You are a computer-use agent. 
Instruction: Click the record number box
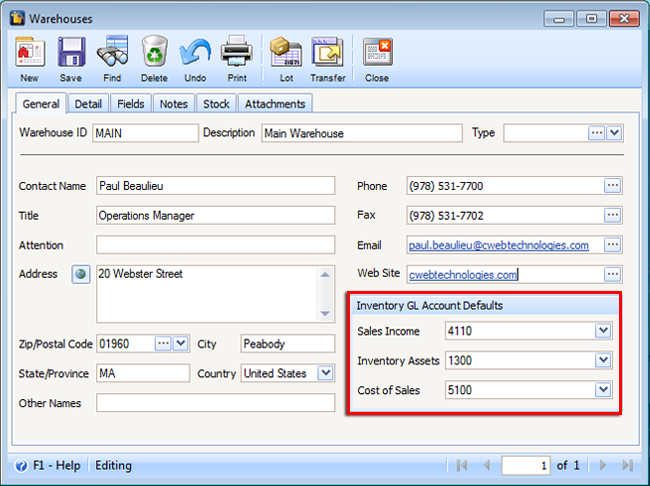tap(526, 465)
